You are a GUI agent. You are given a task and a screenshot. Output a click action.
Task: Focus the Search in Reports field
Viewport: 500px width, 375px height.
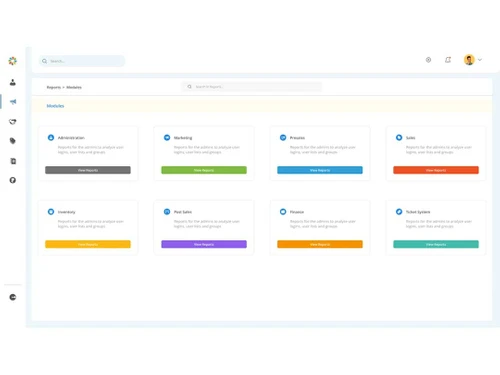252,87
